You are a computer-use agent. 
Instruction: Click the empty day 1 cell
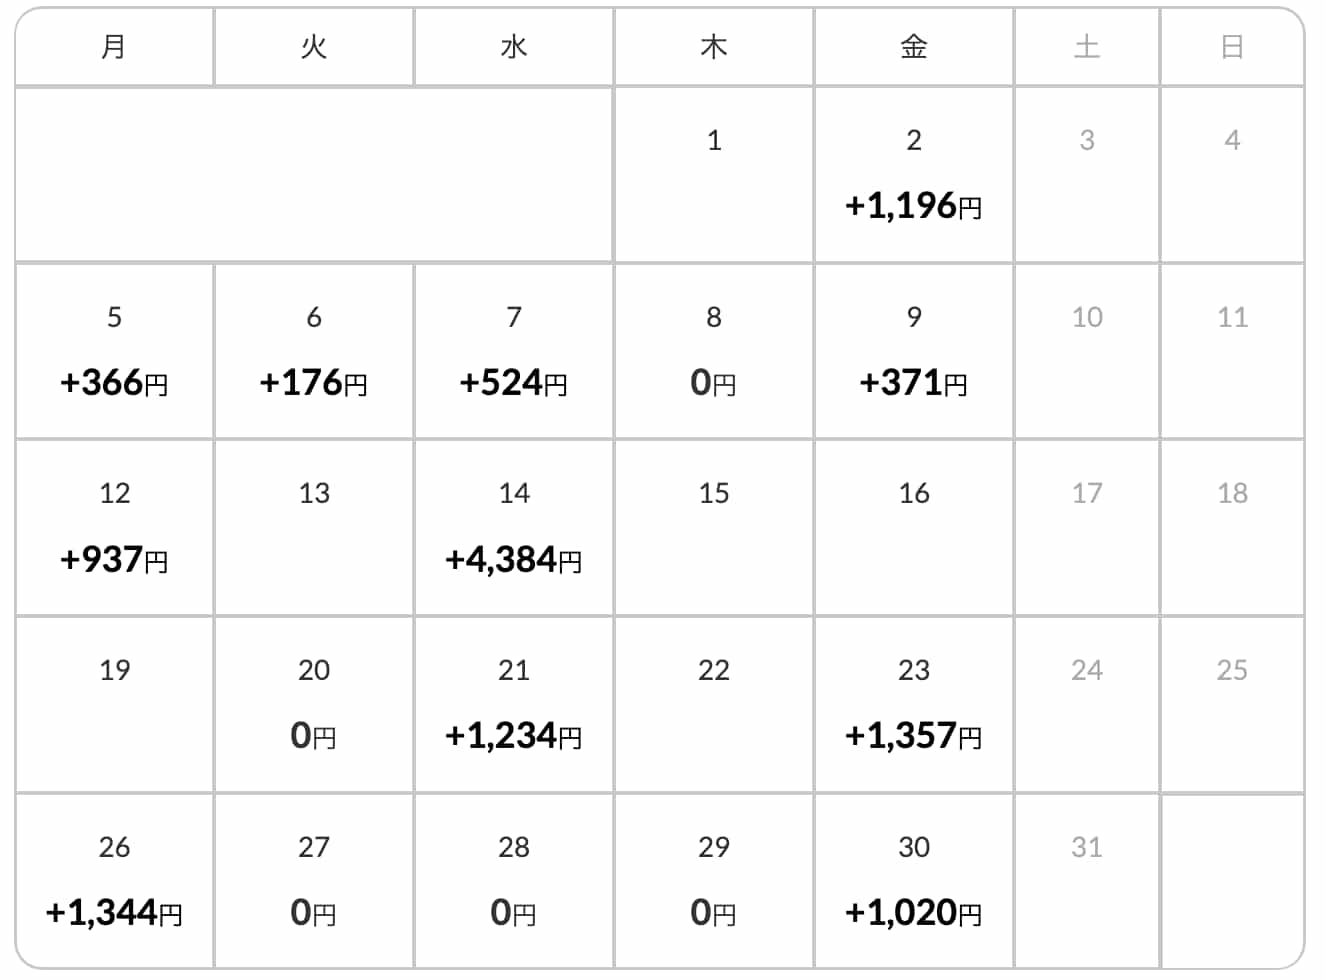coord(714,175)
